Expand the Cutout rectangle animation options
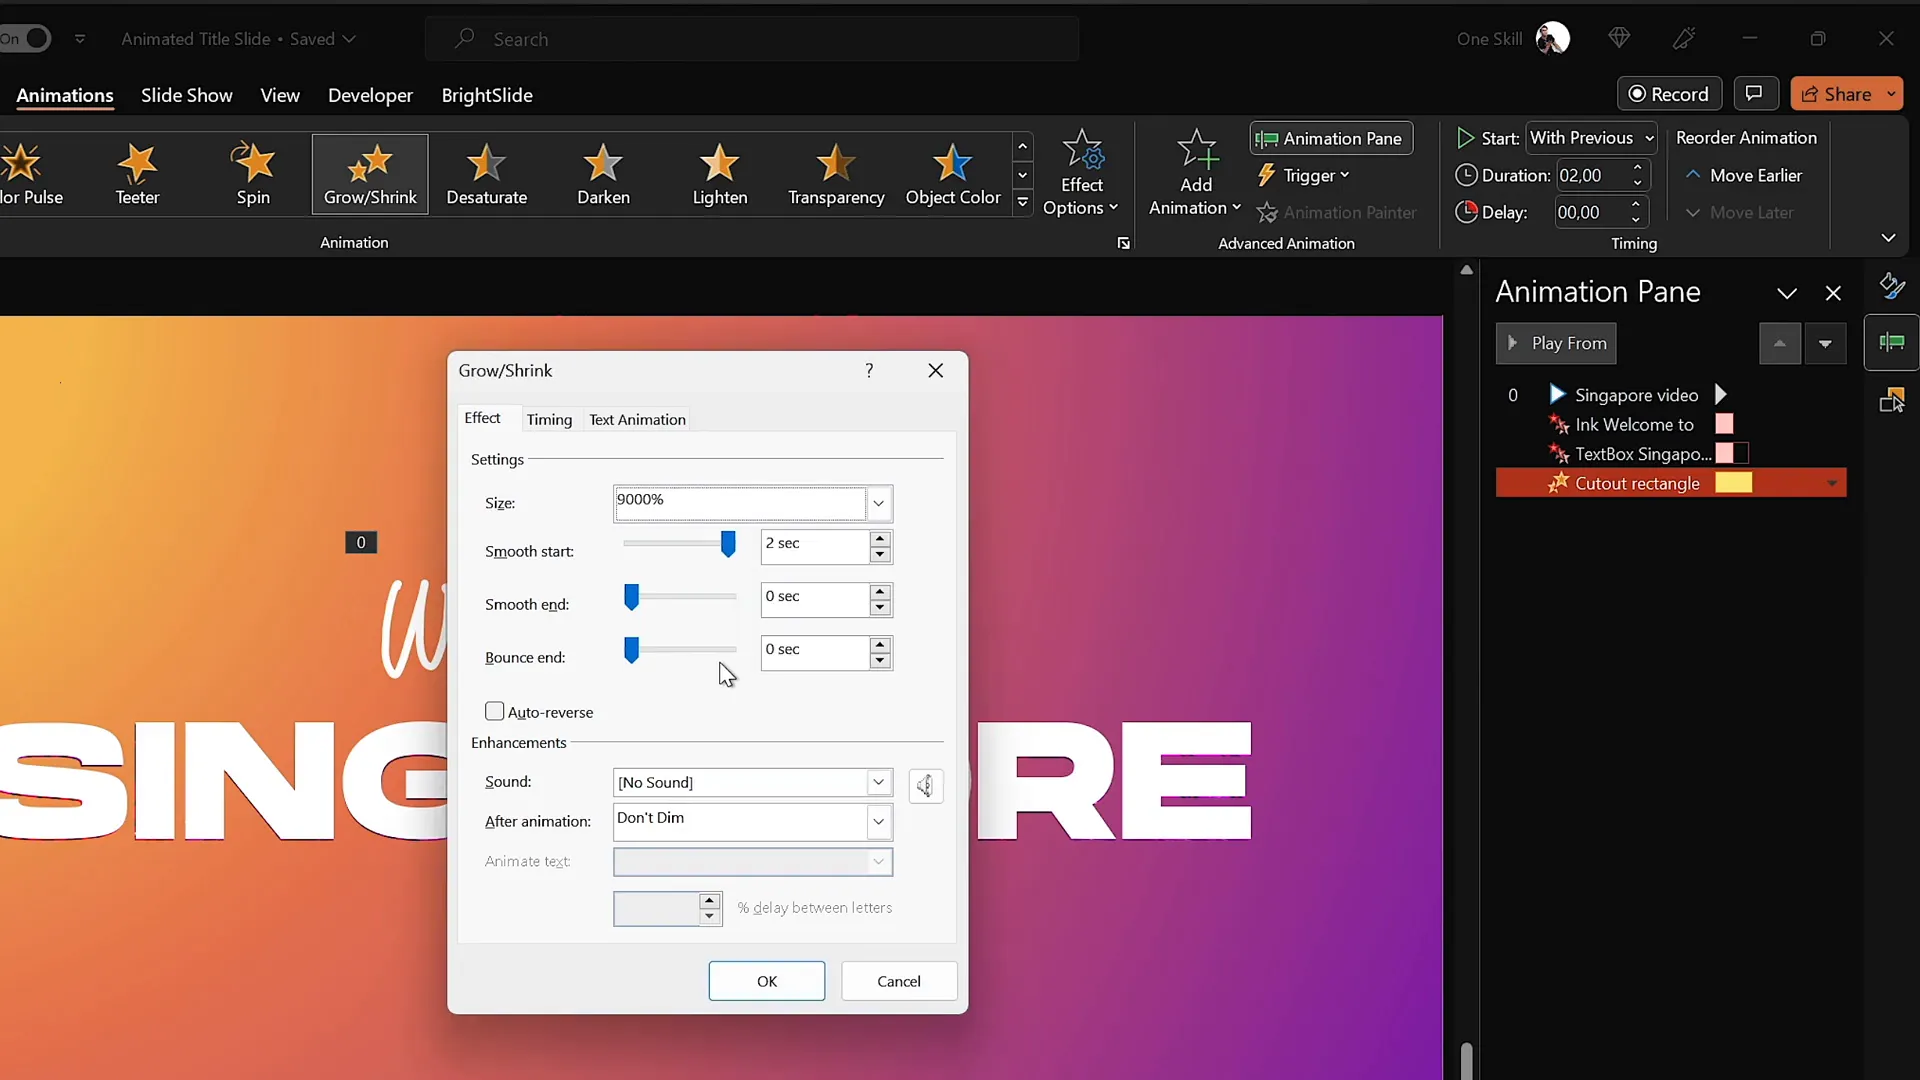Screen dimensions: 1920x1080 pos(1833,482)
